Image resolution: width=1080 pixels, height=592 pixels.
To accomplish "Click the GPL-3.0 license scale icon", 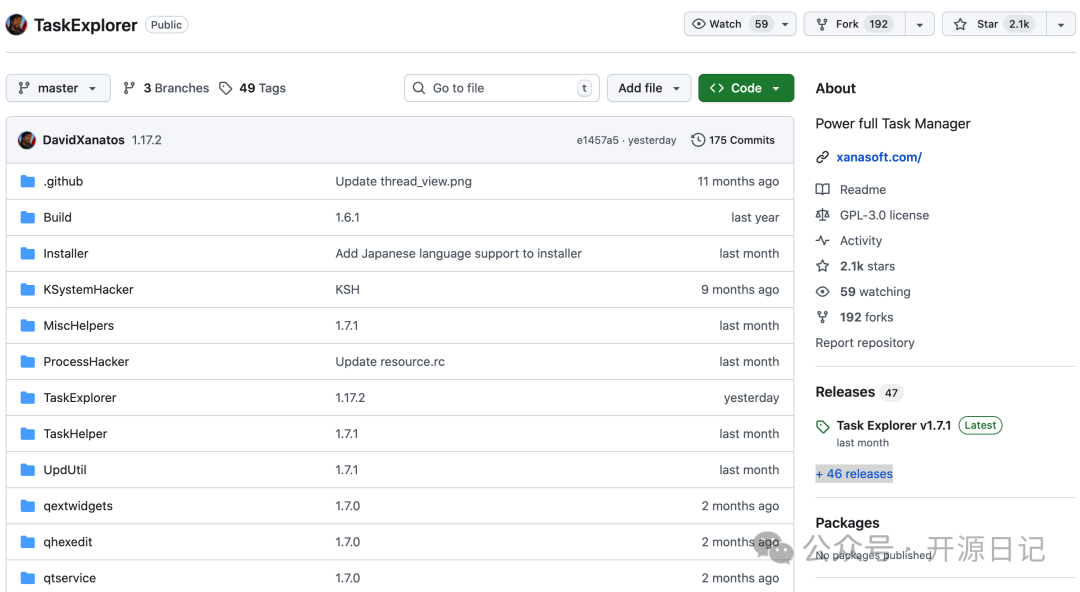I will tap(822, 215).
